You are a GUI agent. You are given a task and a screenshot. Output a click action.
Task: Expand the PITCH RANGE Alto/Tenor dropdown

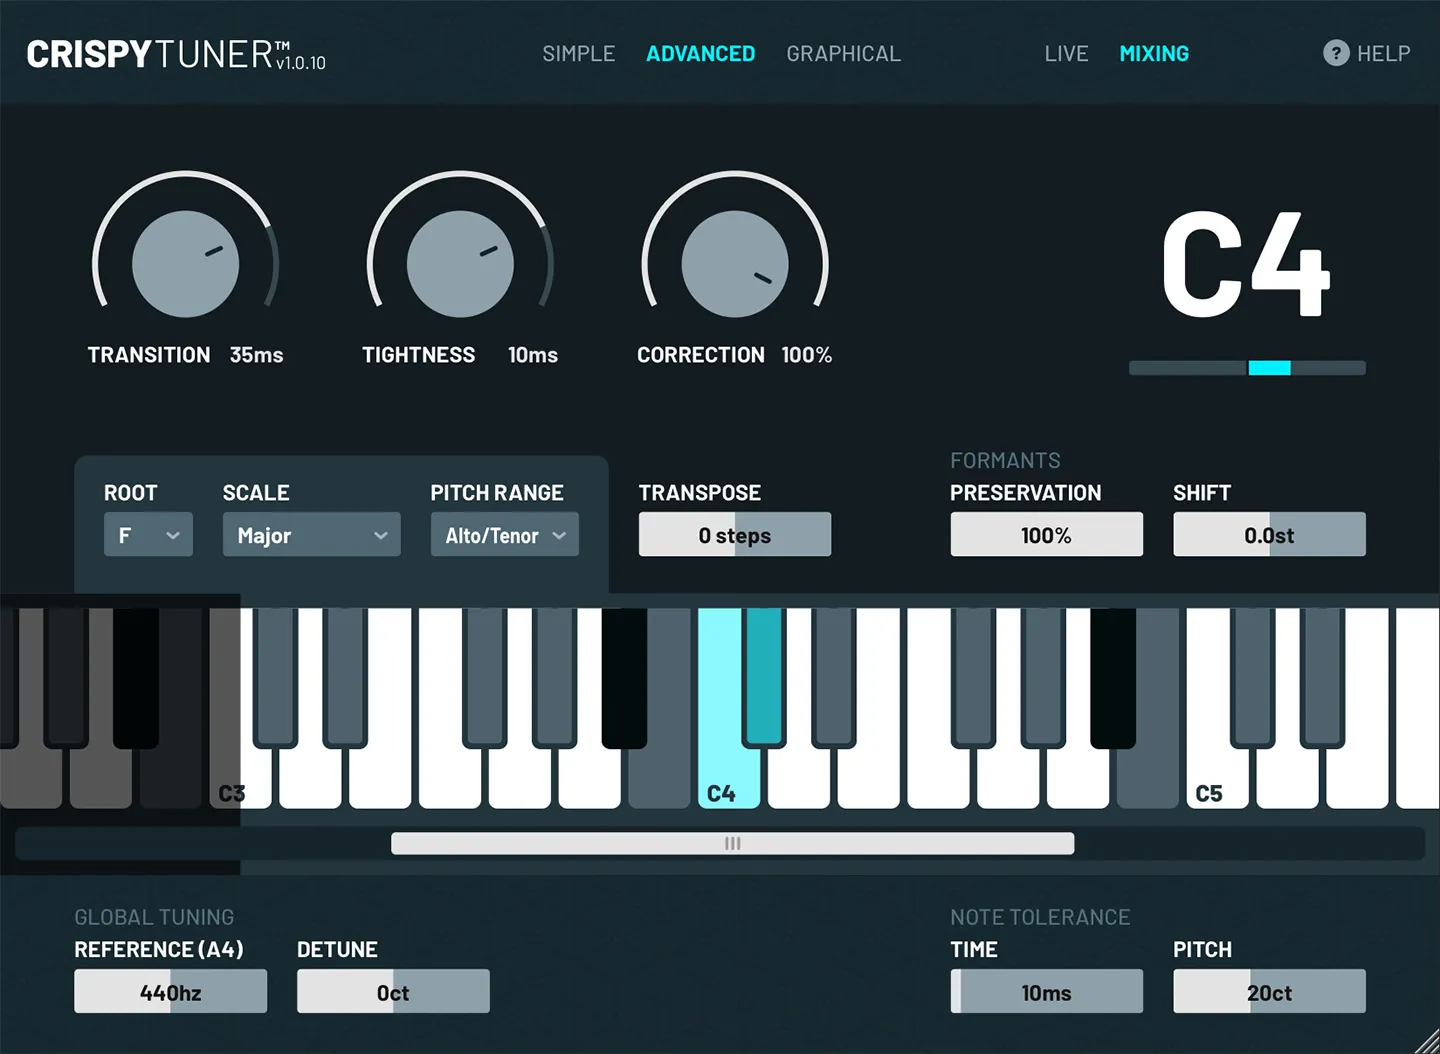pyautogui.click(x=505, y=535)
